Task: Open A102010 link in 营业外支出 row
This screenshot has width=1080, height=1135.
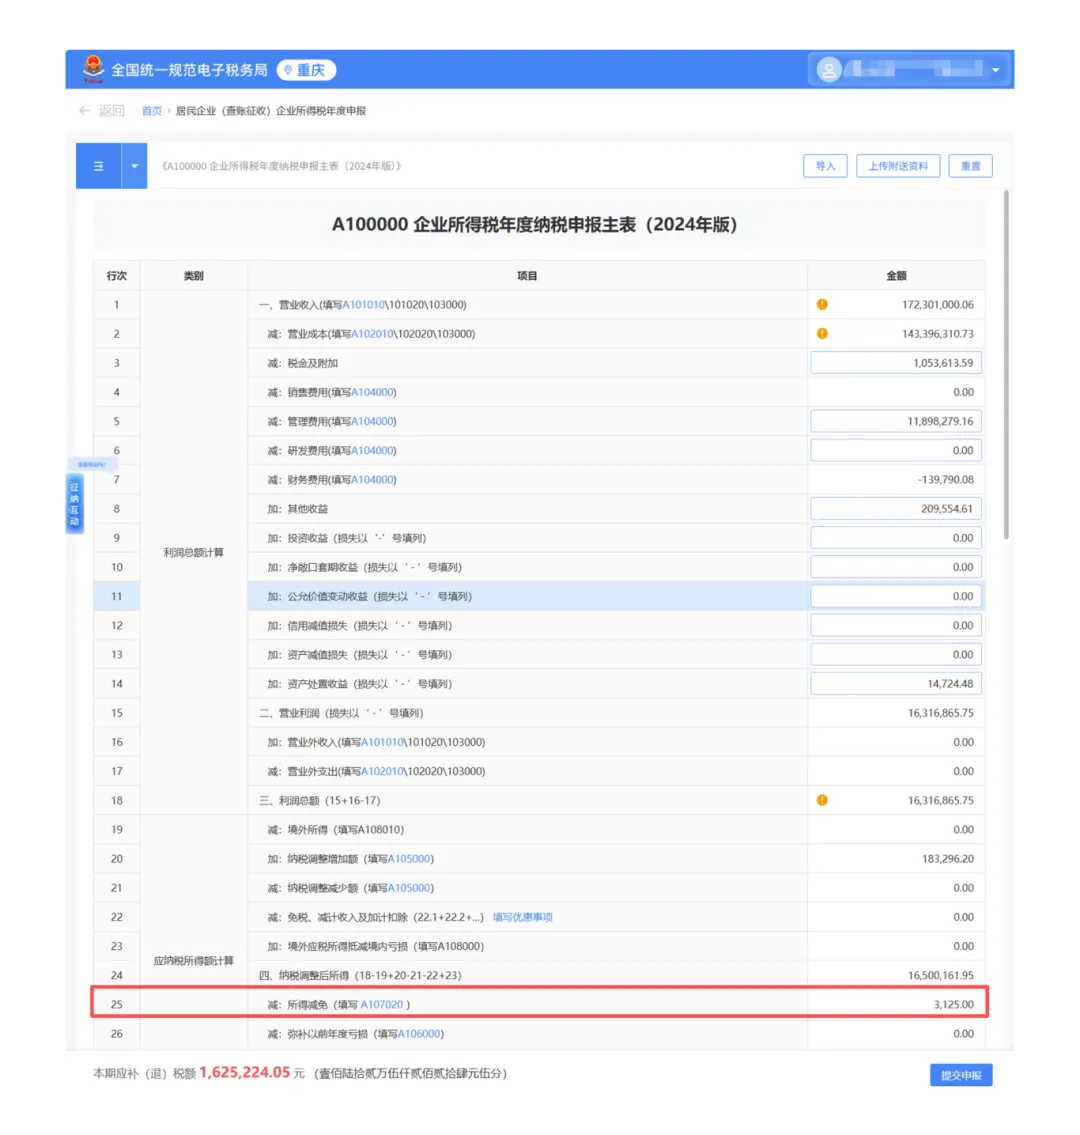Action: [x=382, y=771]
